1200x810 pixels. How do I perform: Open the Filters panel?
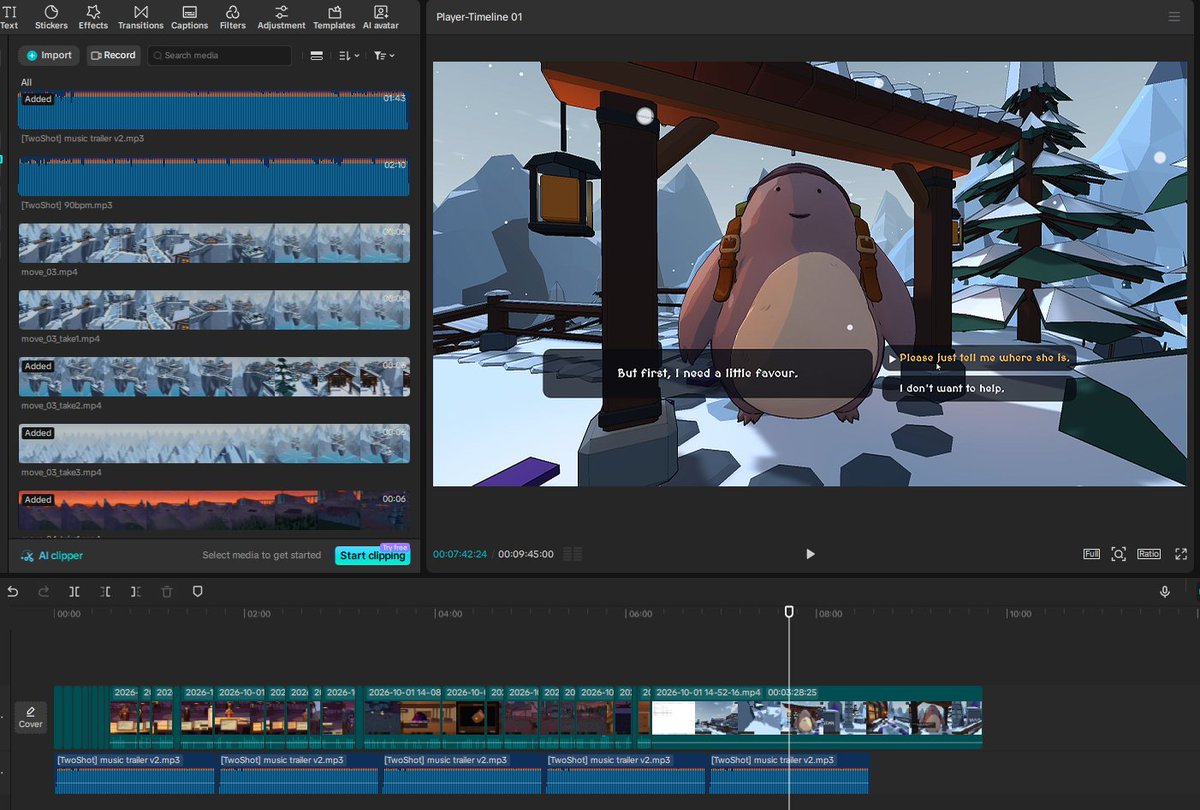(x=233, y=16)
